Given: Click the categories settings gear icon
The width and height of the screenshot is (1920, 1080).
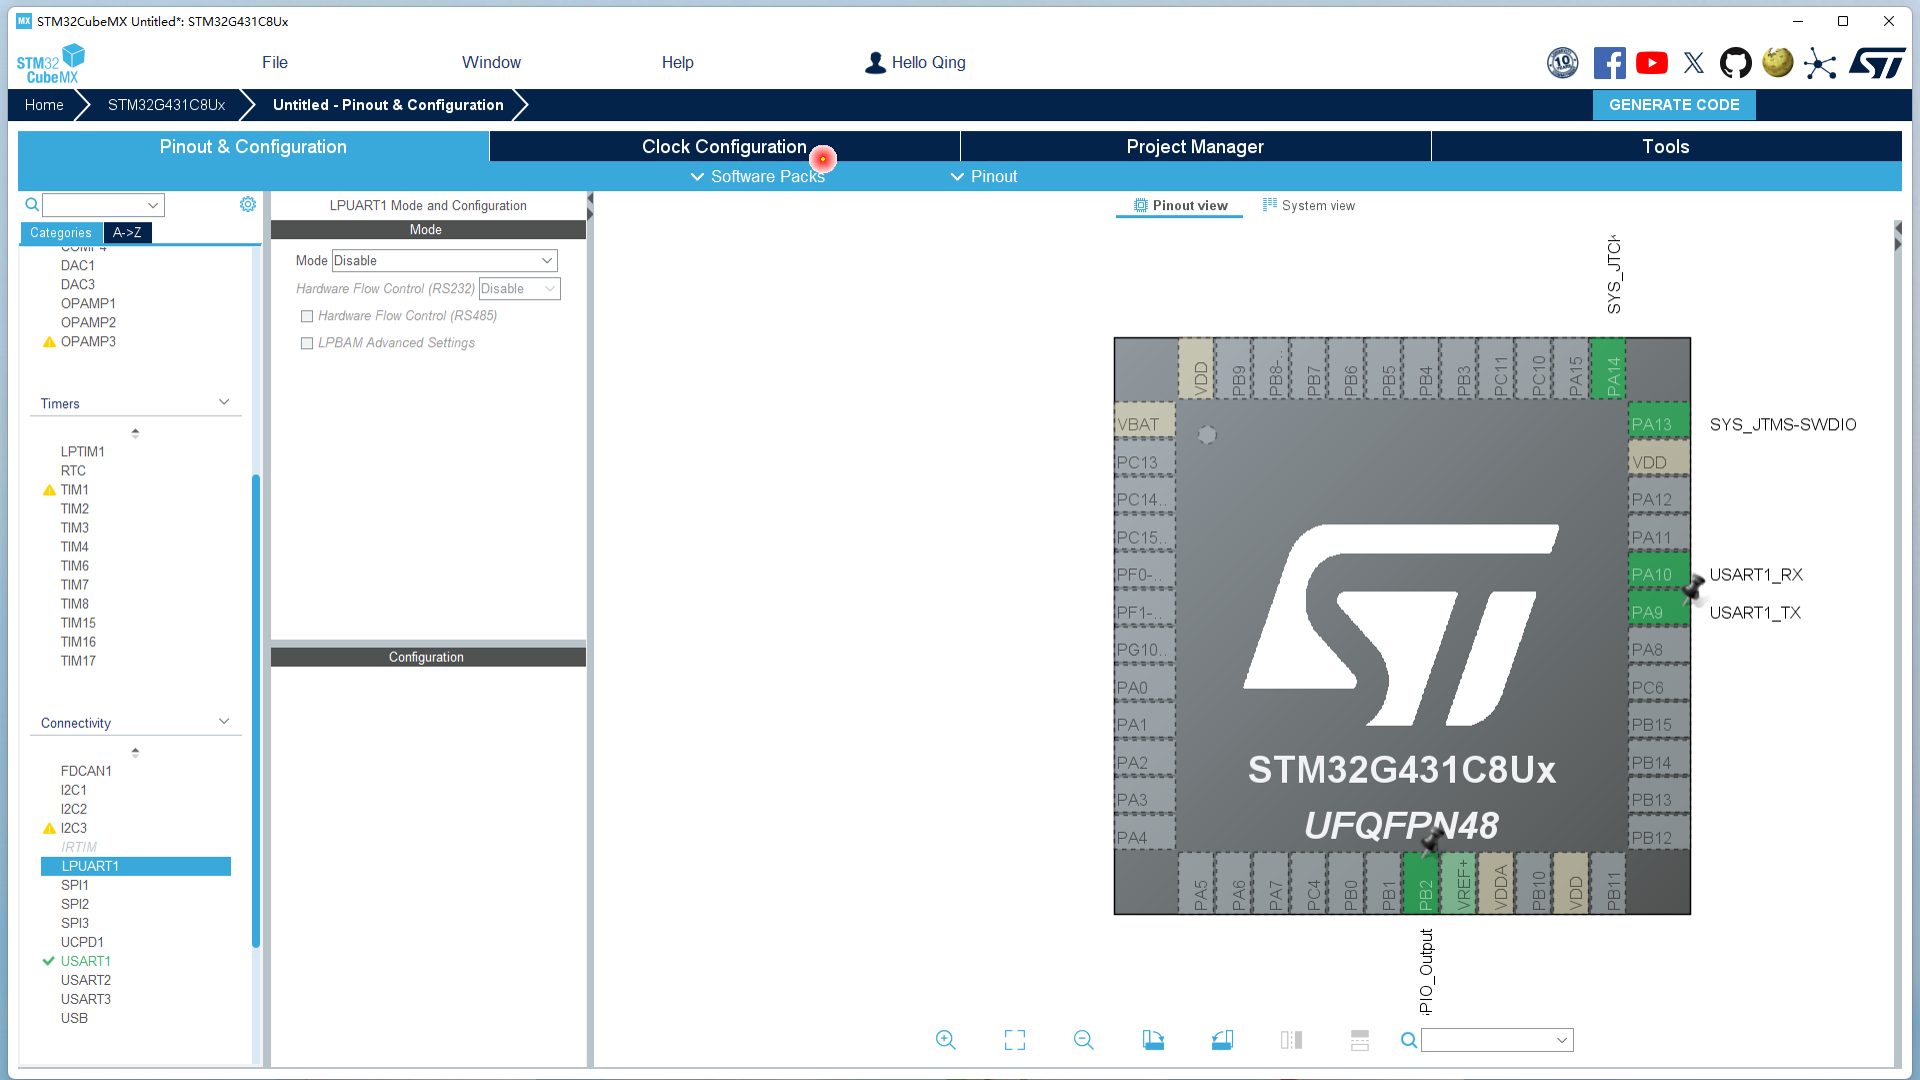Looking at the screenshot, I should click(x=248, y=204).
